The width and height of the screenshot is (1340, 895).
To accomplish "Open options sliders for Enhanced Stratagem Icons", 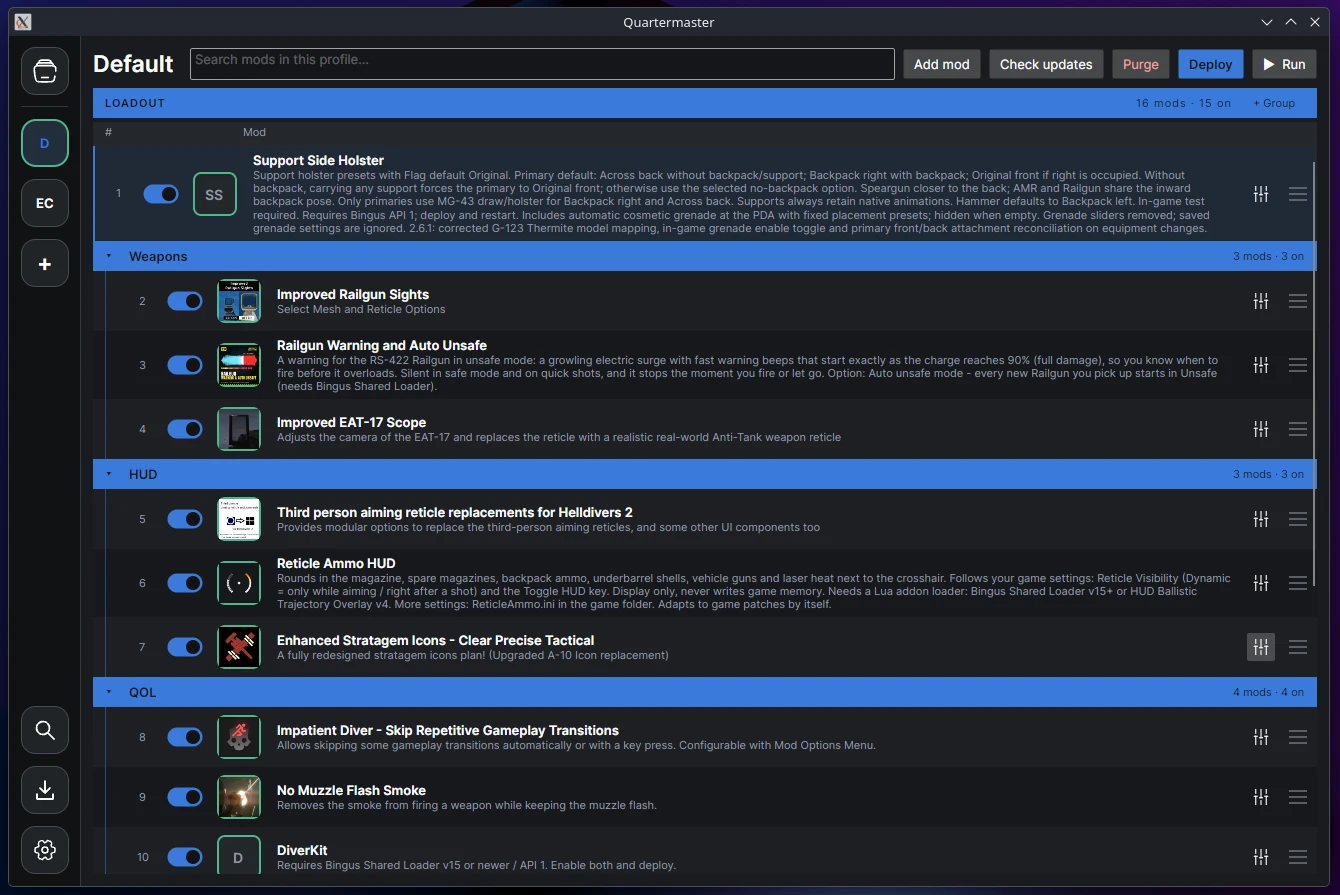I will coord(1261,647).
